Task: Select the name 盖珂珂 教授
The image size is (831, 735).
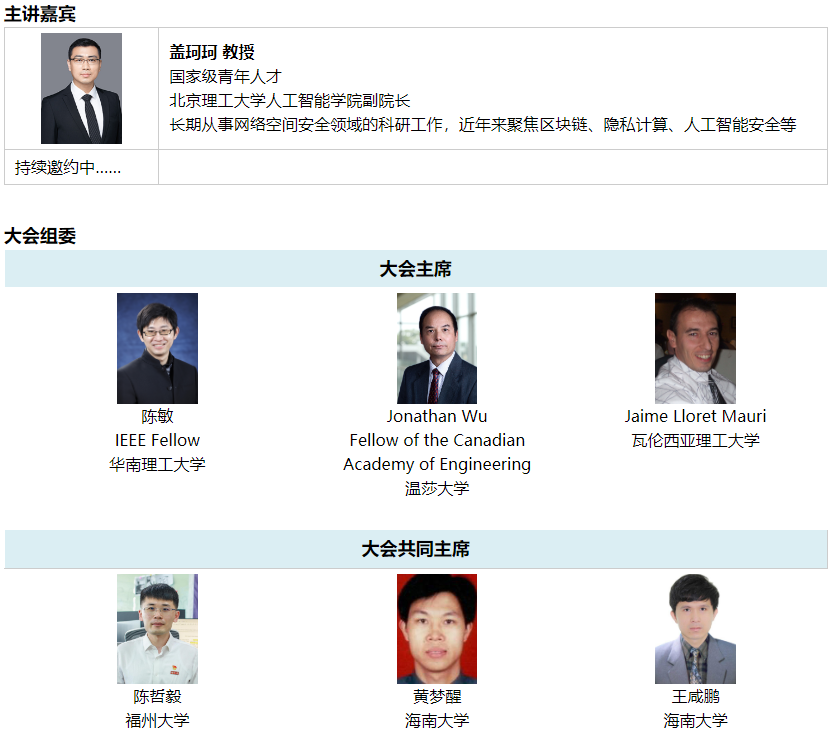Action: pyautogui.click(x=212, y=52)
